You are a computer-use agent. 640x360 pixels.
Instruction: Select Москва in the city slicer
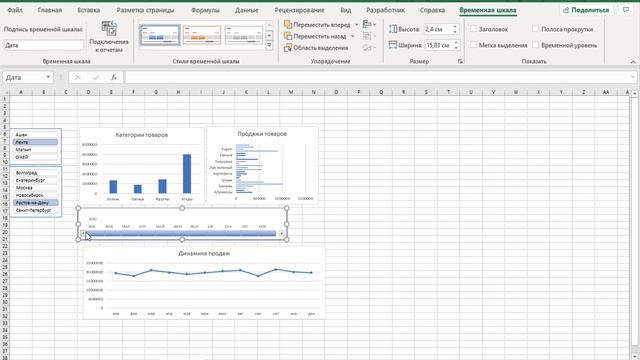tap(35, 188)
